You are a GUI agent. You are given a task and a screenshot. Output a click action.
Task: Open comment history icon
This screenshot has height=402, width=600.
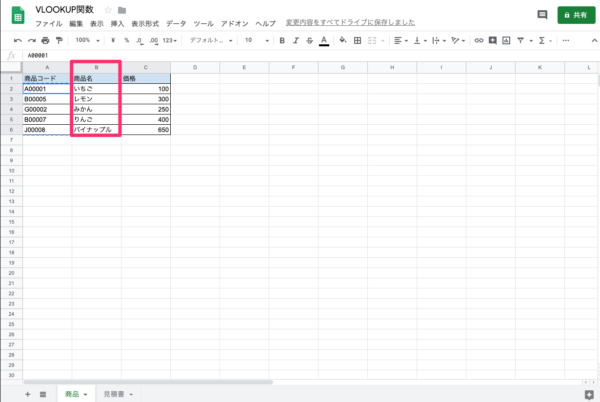(x=542, y=15)
